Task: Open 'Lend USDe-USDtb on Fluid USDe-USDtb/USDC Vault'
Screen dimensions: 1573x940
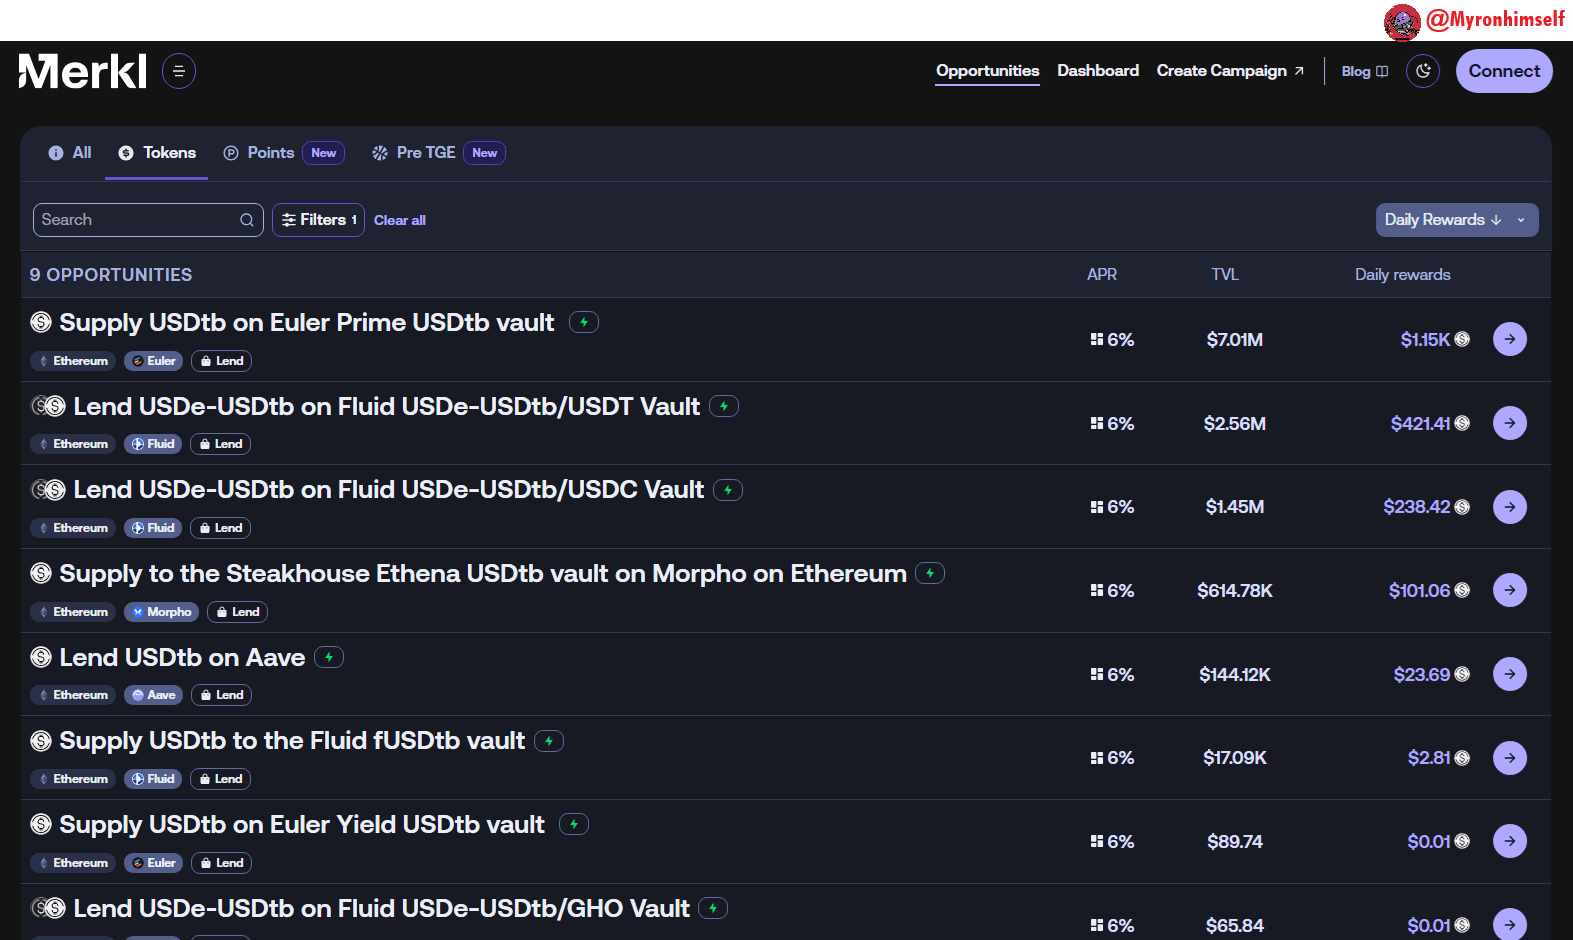Action: (x=388, y=490)
